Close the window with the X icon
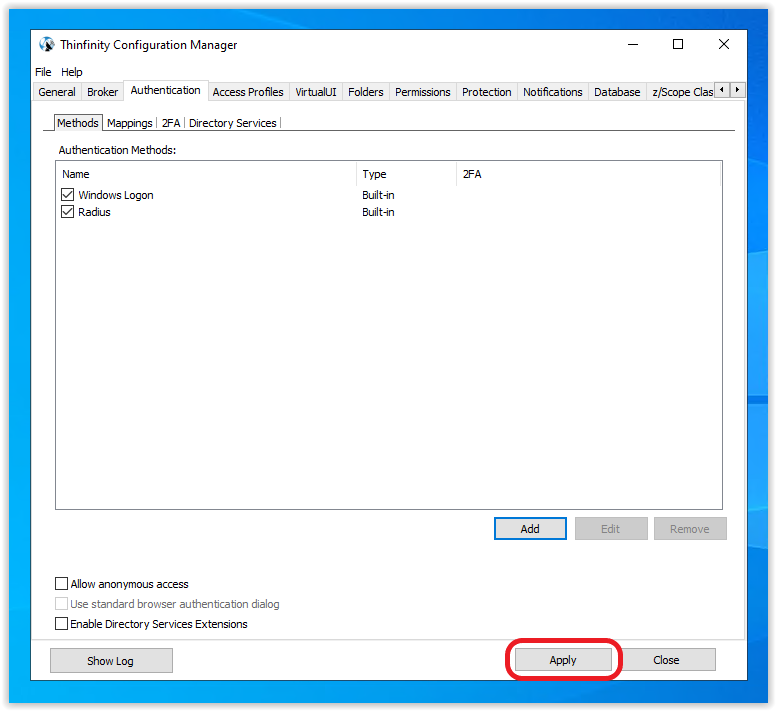The height and width of the screenshot is (711, 776). tap(724, 45)
